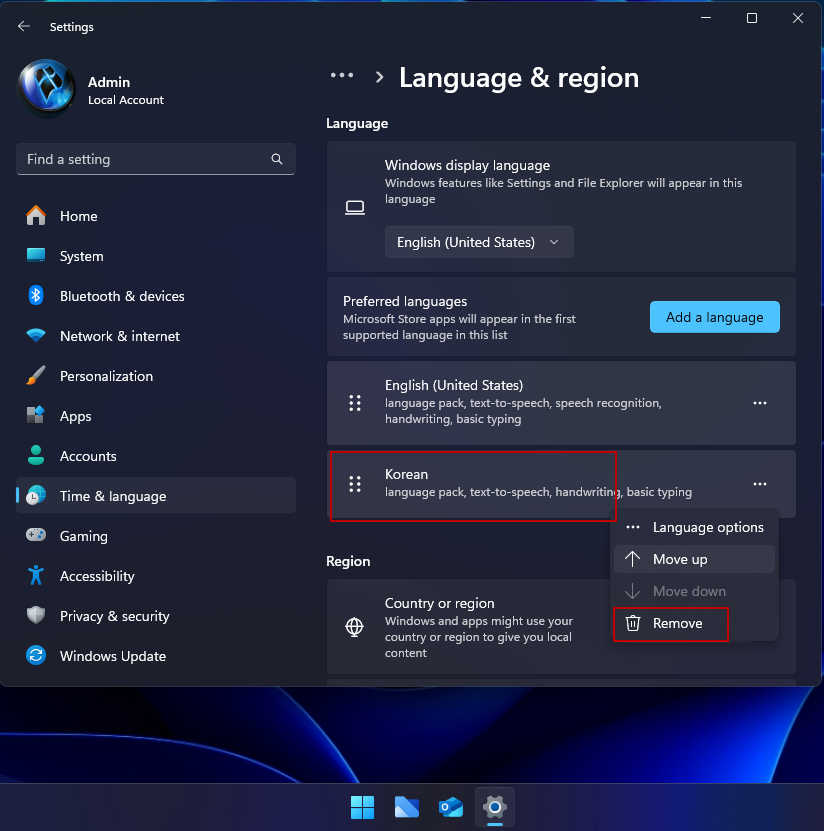Click the Korean language name
Screen dimensions: 824x831
[x=406, y=474]
